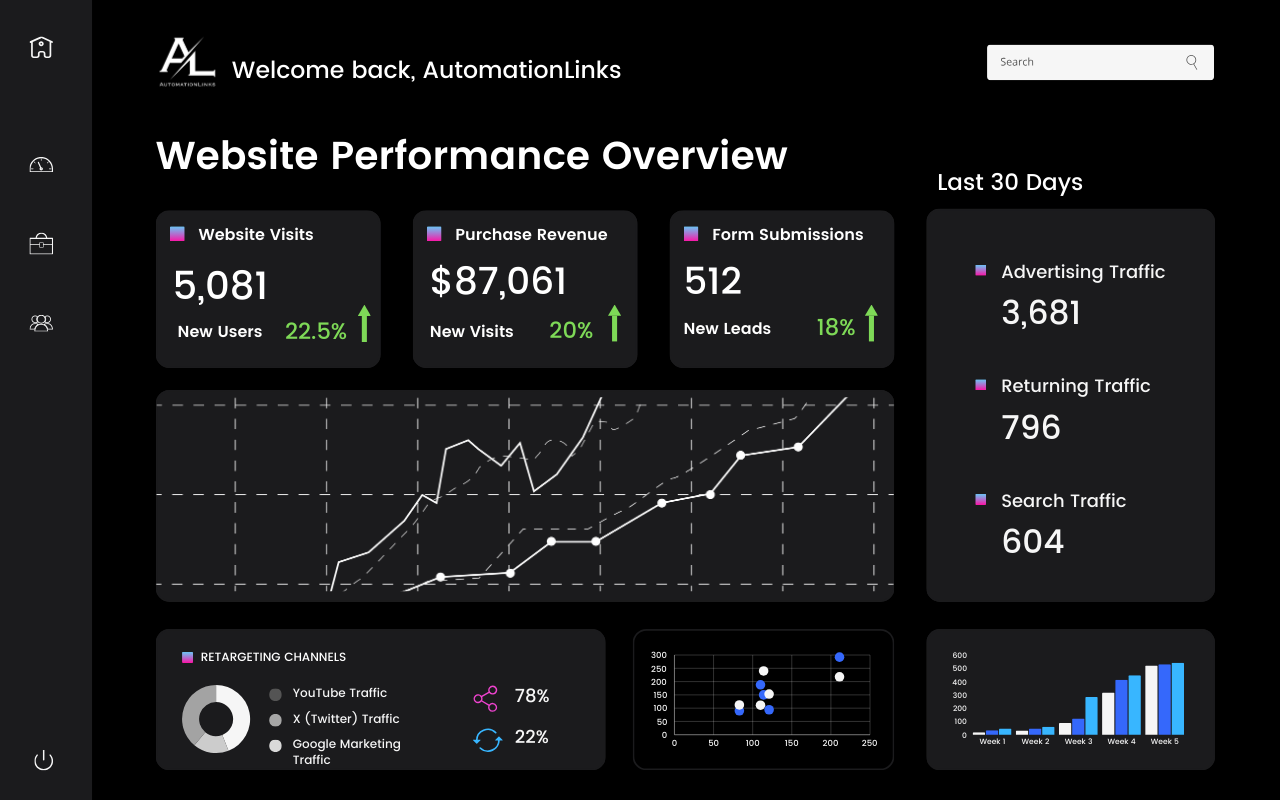Click the Welcome back, AutomationLinks greeting
Viewport: 1280px width, 800px height.
(427, 70)
